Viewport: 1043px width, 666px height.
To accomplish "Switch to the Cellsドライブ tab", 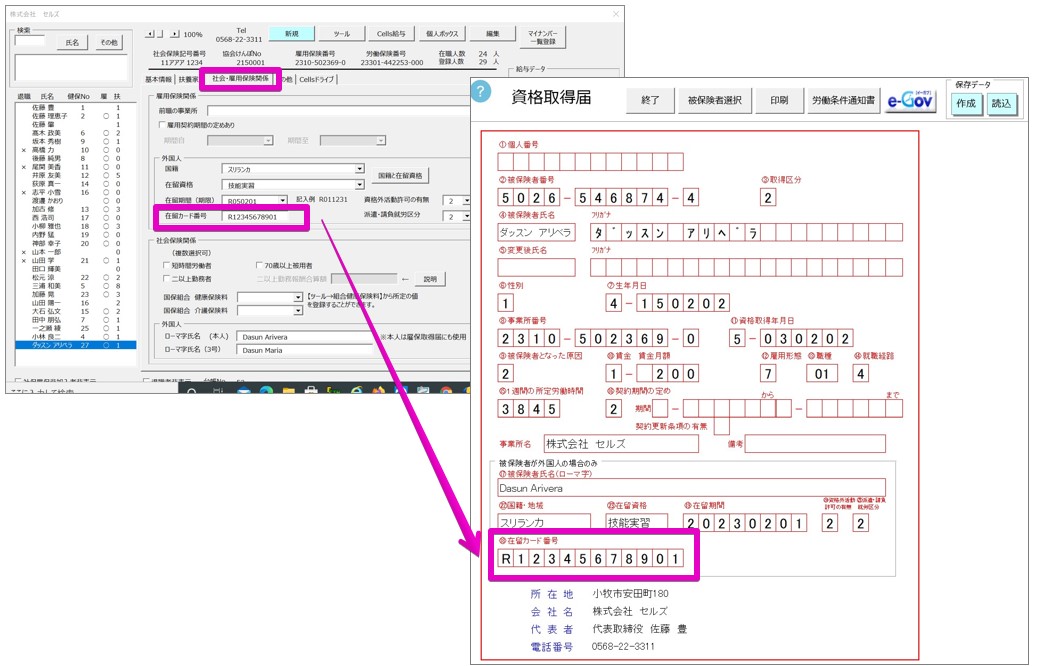I will (317, 80).
